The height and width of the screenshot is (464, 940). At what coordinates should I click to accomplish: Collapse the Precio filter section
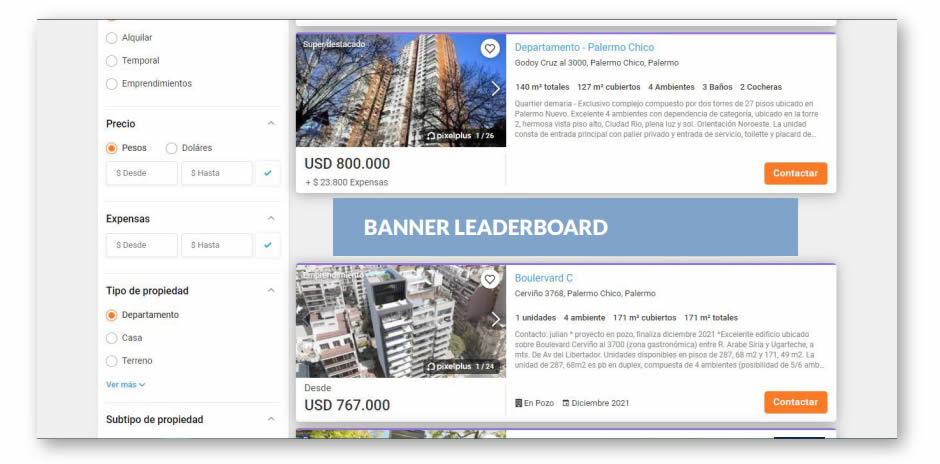[x=271, y=123]
